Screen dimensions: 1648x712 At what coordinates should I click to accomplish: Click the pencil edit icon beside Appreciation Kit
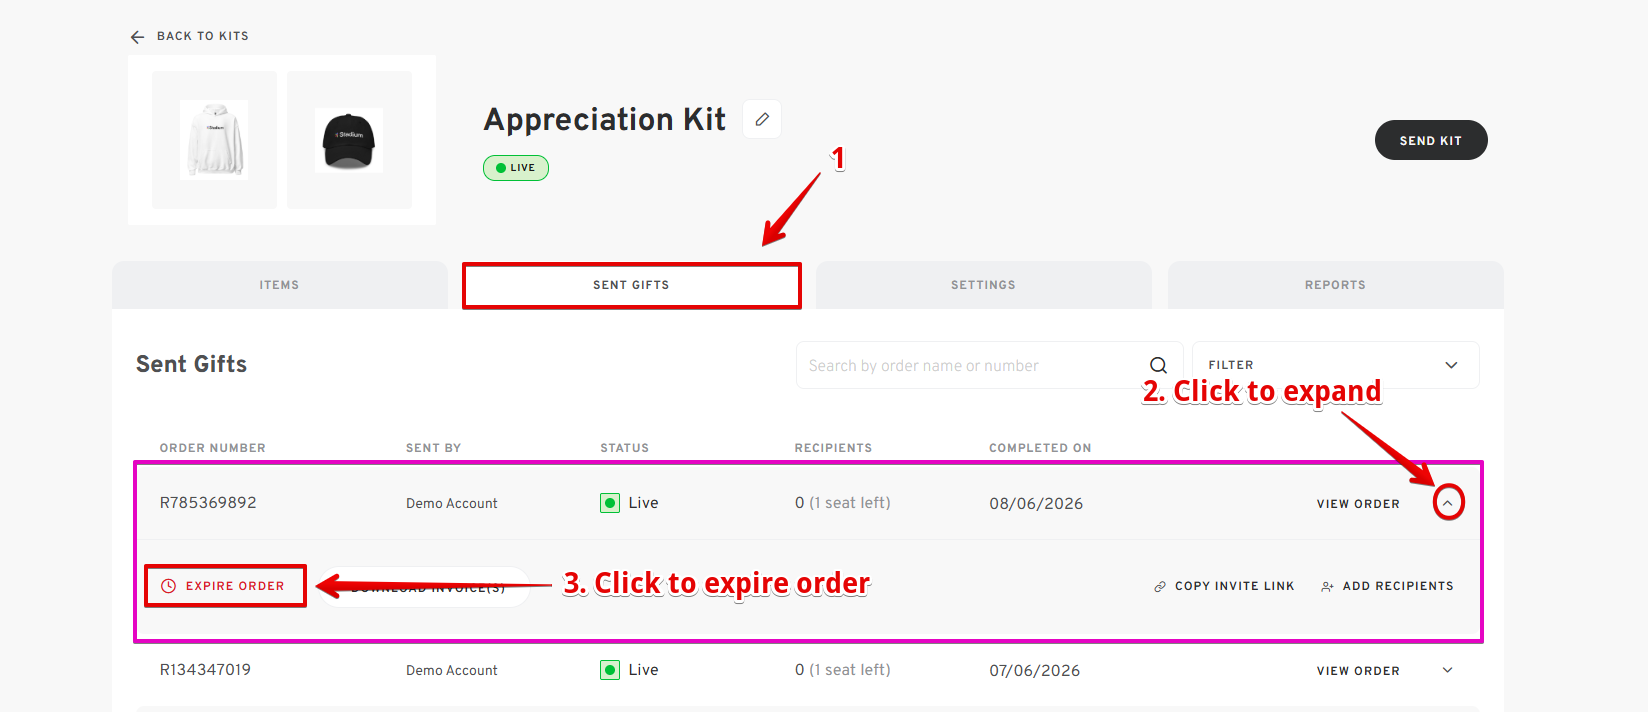[x=762, y=119]
